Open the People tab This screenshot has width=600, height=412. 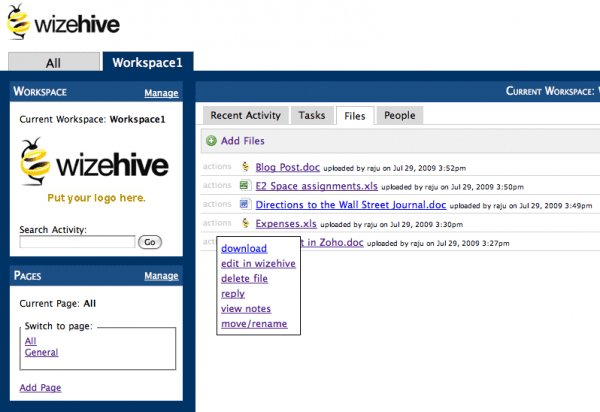click(399, 116)
